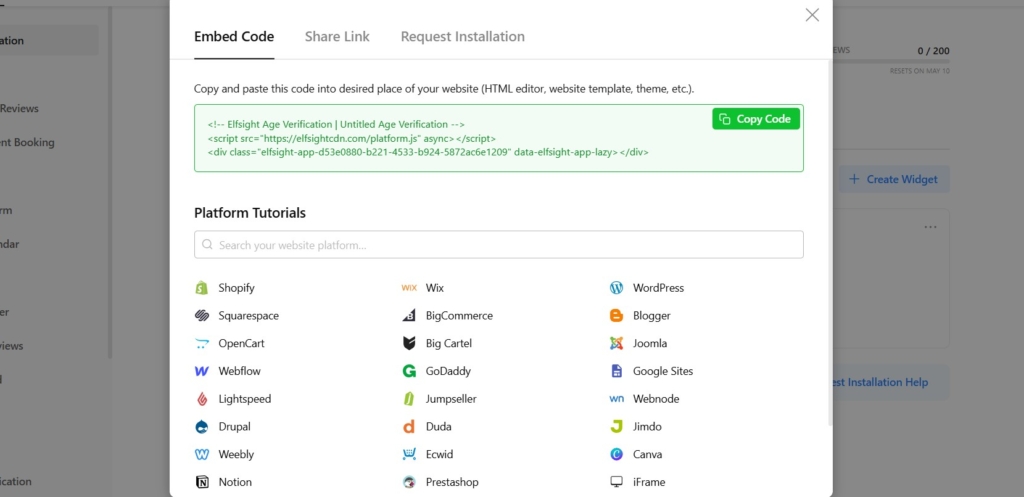Open the Request Installation tab
Viewport: 1024px width, 497px height.
point(462,37)
